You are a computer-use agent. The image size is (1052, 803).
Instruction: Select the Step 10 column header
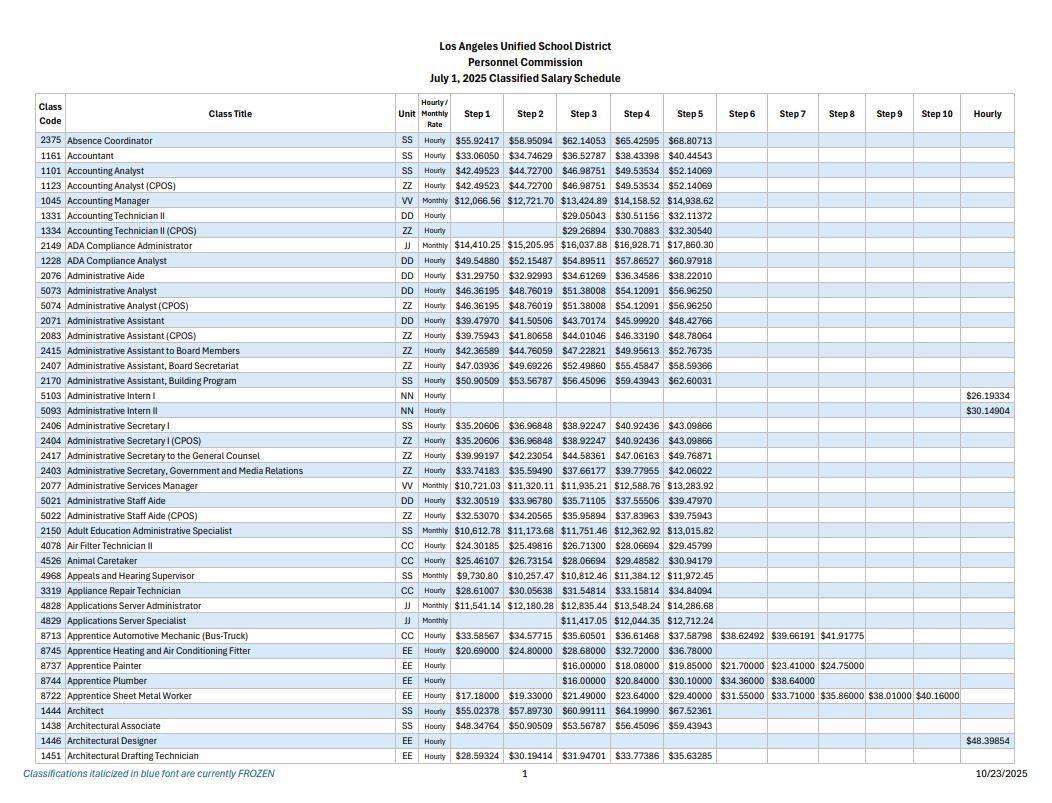point(936,114)
